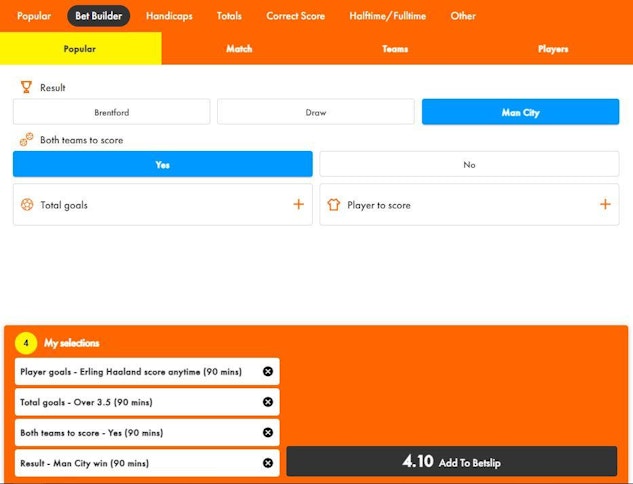Click the yellow 4 selections count badge

point(26,343)
